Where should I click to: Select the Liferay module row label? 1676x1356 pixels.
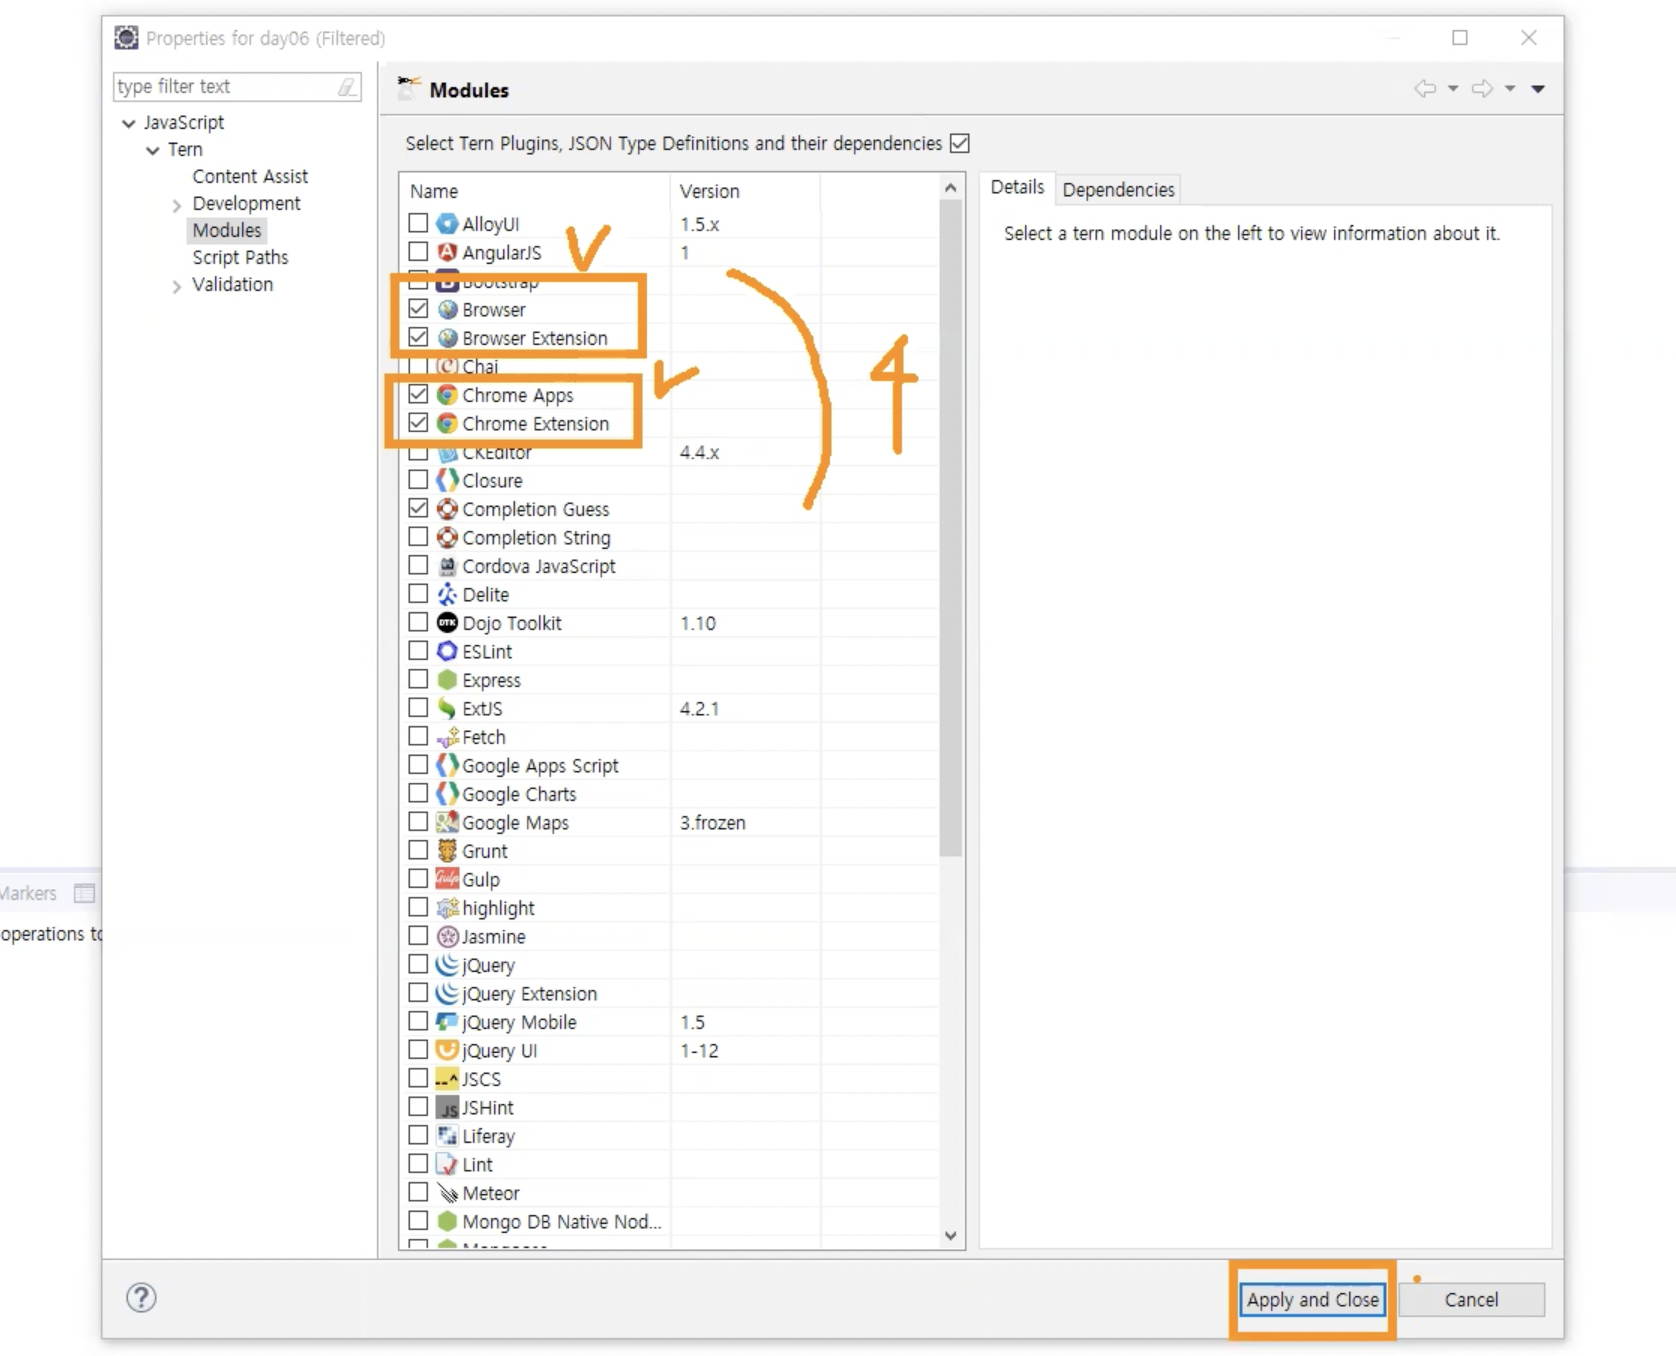(488, 1136)
